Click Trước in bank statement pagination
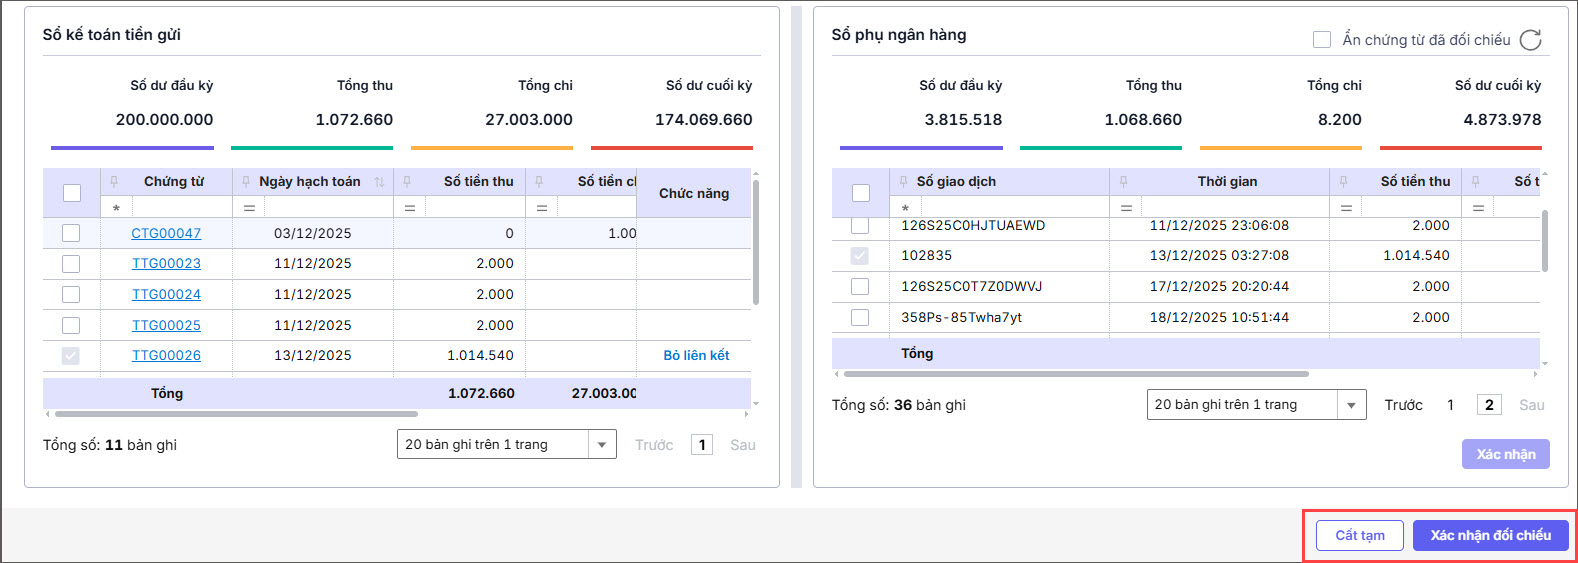The image size is (1578, 563). click(x=1403, y=405)
